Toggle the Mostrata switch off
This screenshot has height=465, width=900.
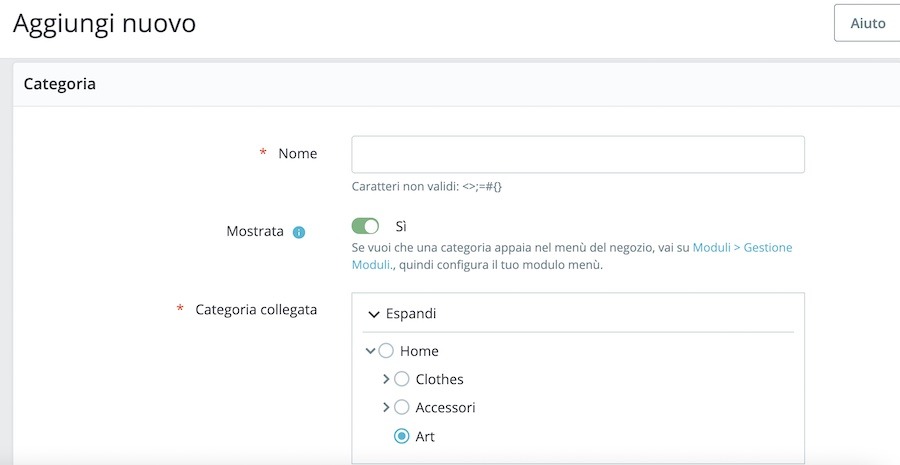coord(365,227)
